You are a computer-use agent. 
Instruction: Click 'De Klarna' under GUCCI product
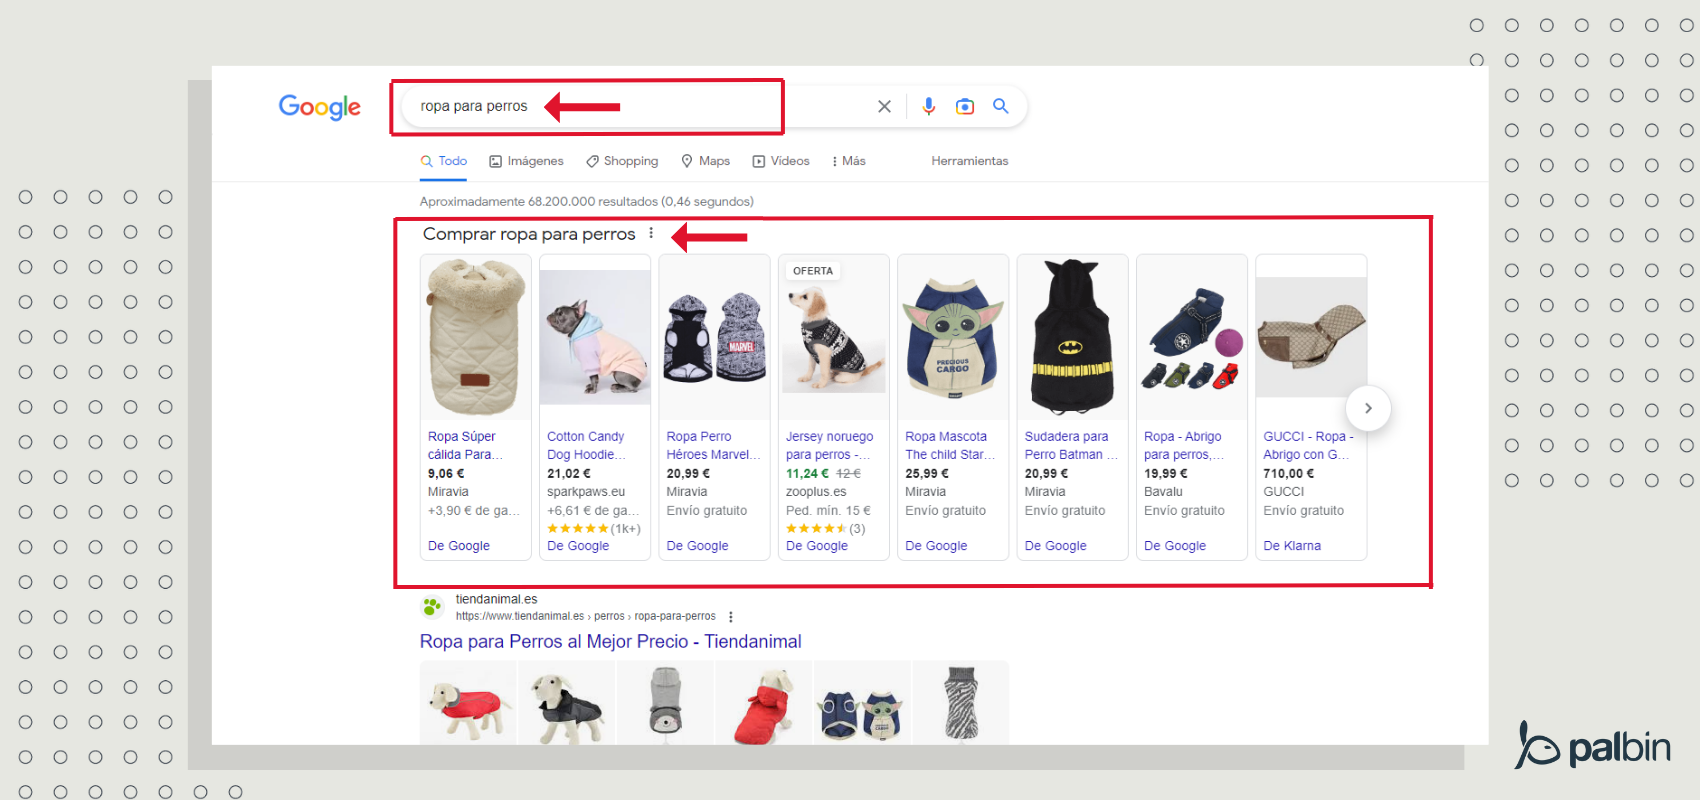(1292, 546)
